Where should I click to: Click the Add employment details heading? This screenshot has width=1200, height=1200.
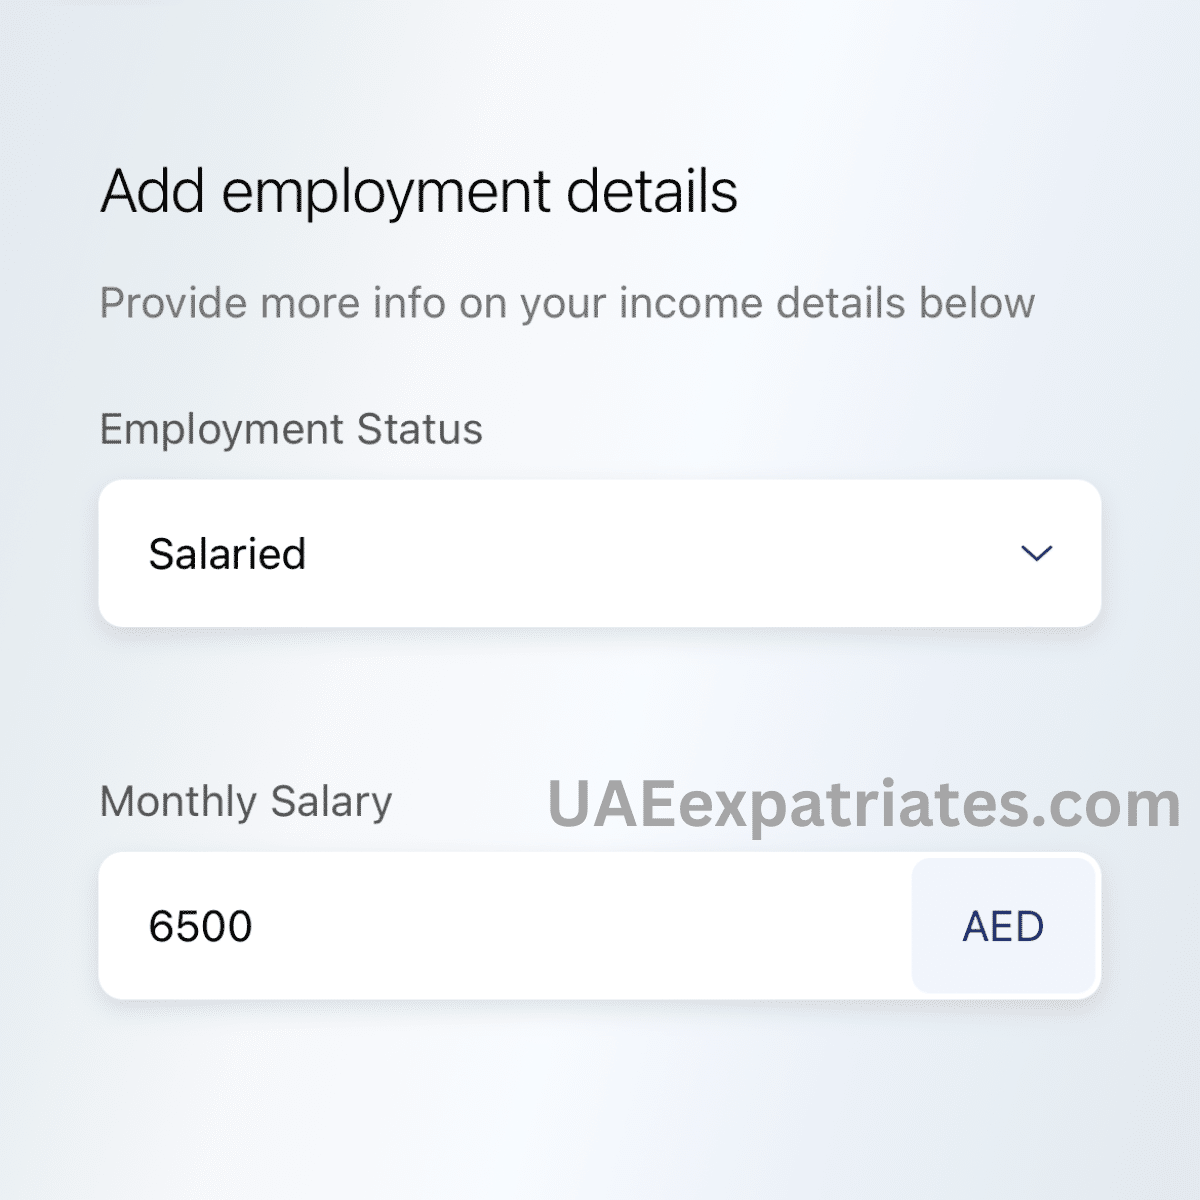(x=419, y=191)
